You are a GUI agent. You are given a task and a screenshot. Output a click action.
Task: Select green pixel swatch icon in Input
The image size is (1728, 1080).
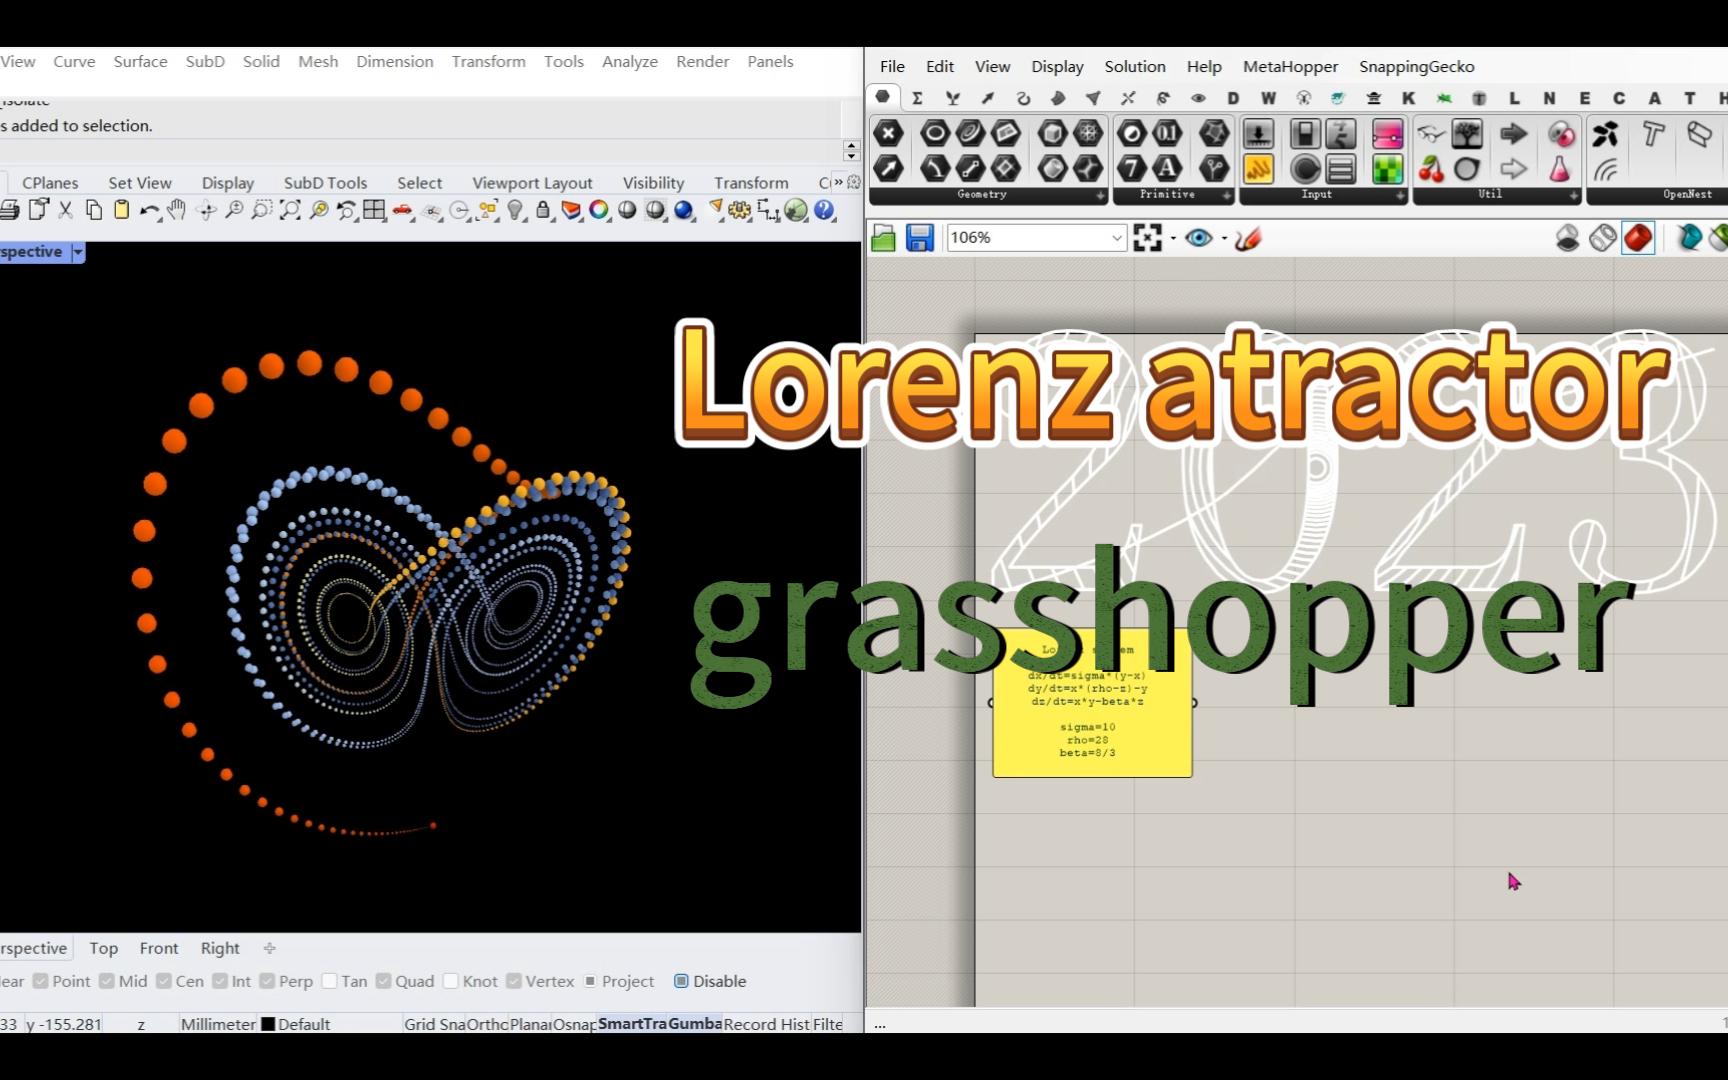(1388, 169)
